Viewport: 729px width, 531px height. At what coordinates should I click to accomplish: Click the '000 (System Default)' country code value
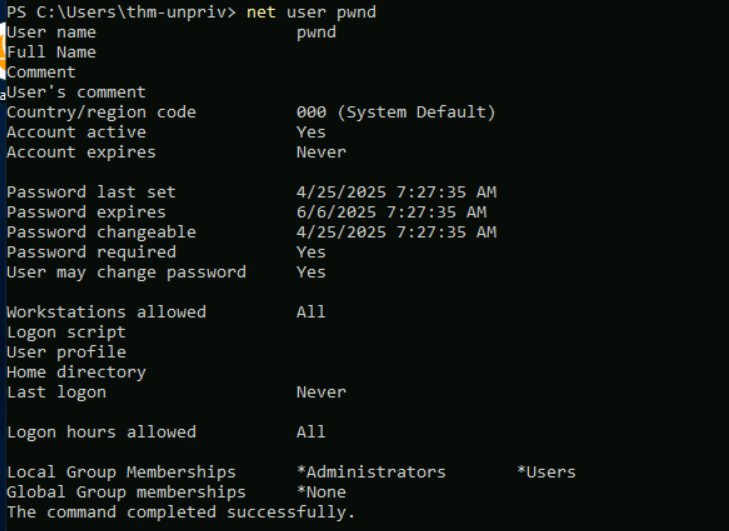tap(396, 112)
